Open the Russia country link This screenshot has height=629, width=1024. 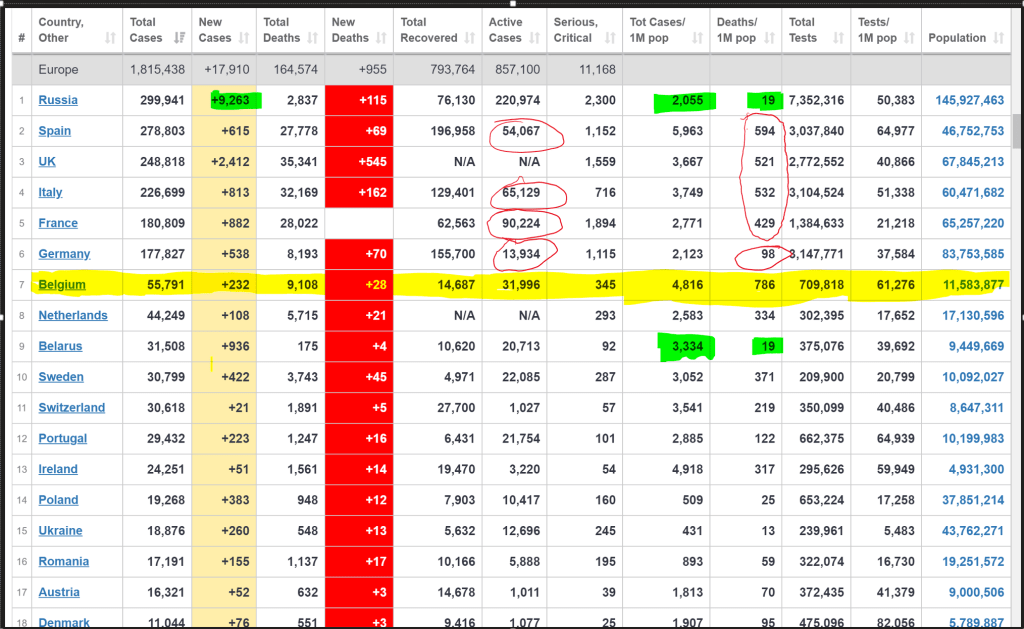(x=58, y=100)
